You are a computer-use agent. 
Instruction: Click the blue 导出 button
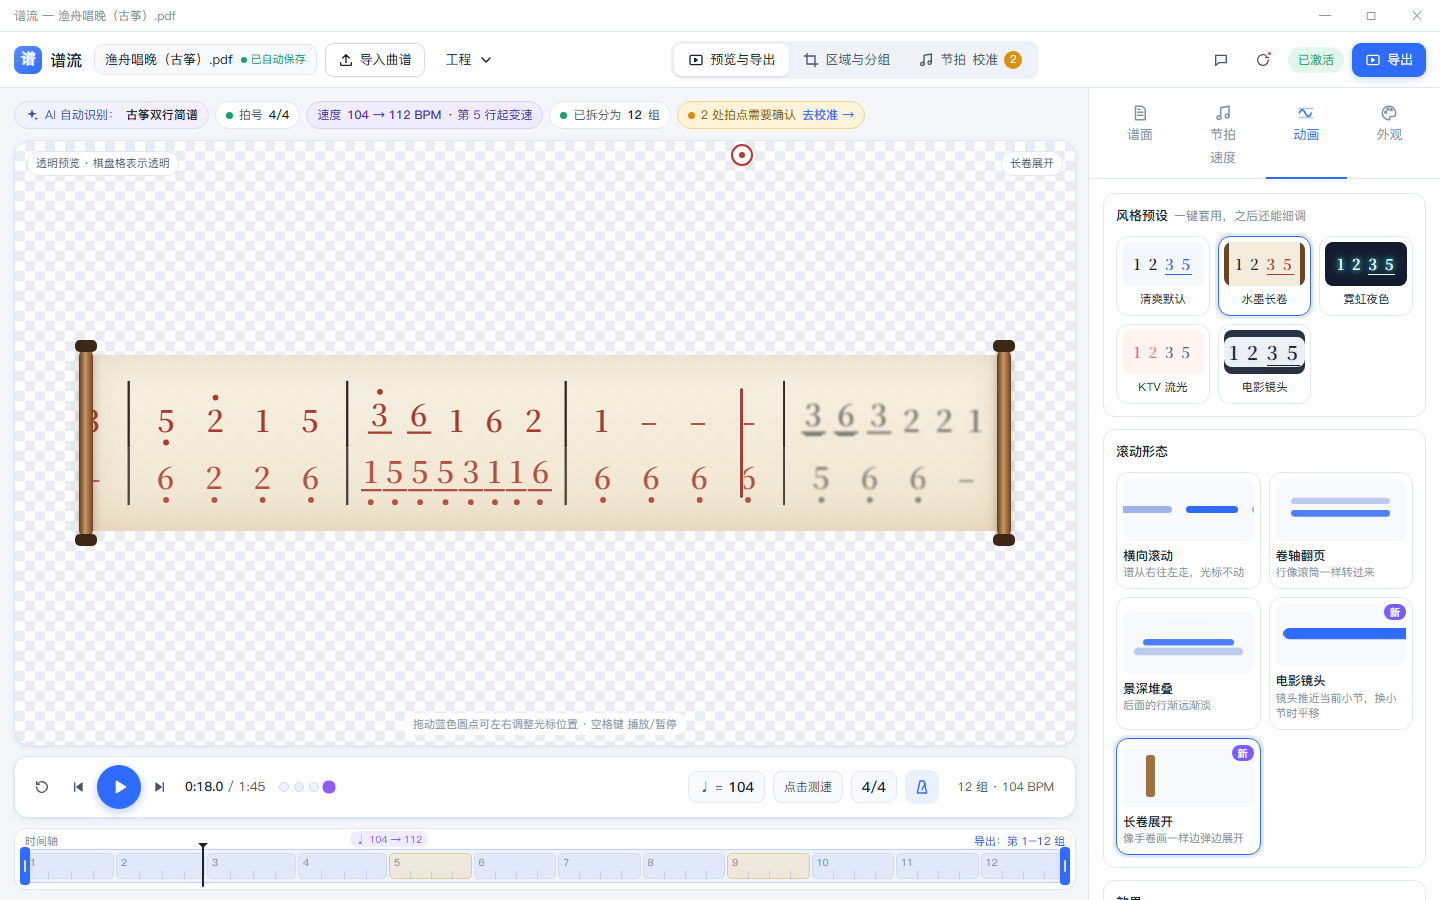(x=1389, y=60)
